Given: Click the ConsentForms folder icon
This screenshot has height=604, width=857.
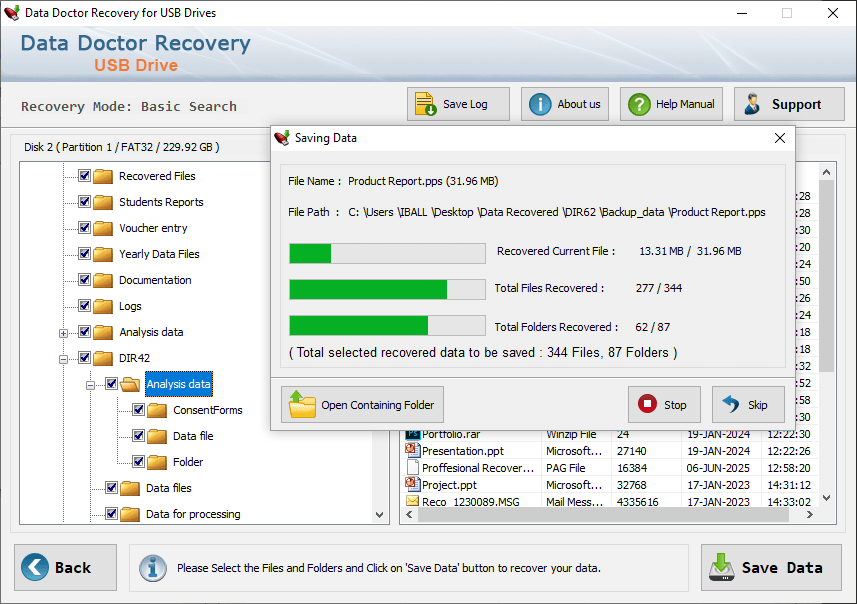Looking at the screenshot, I should click(157, 410).
